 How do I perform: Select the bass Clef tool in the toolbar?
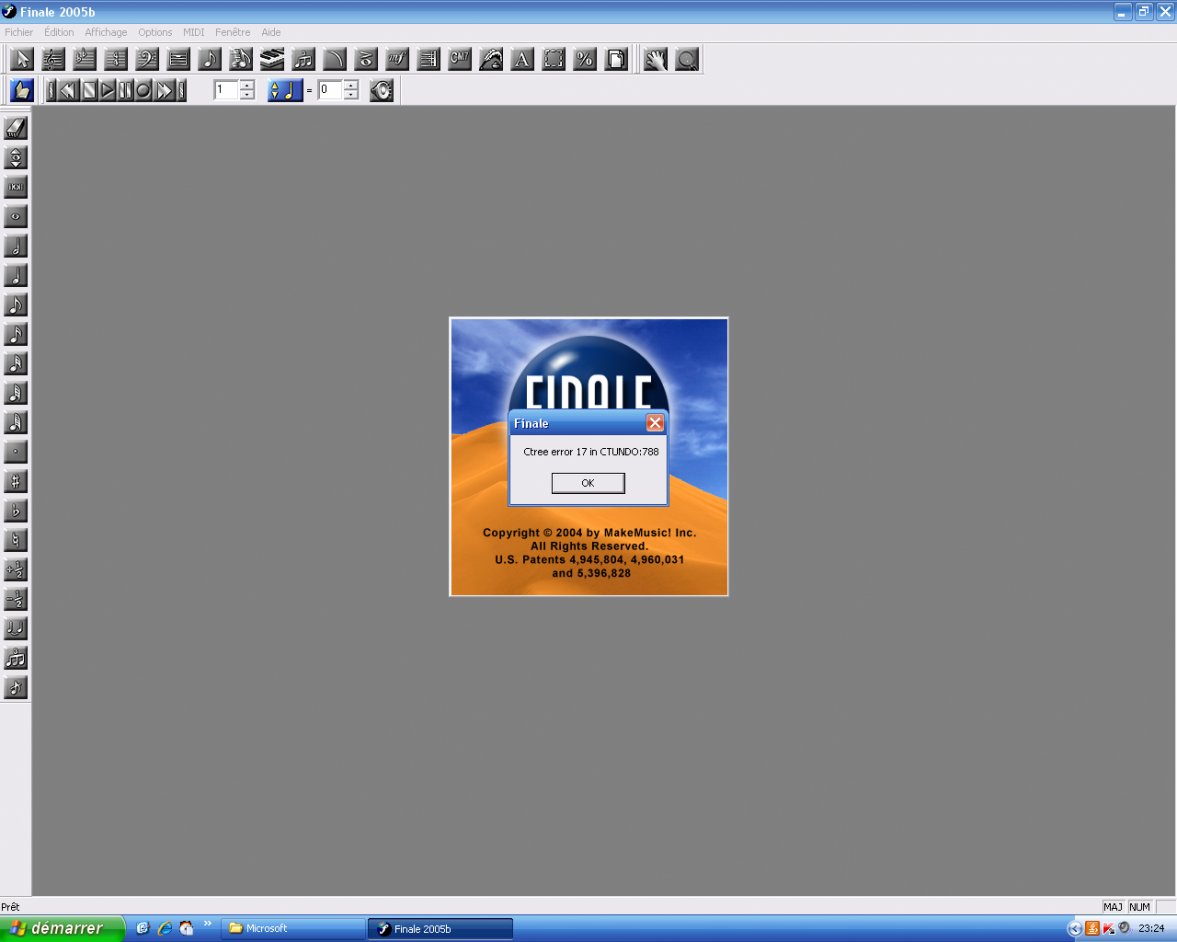click(147, 60)
